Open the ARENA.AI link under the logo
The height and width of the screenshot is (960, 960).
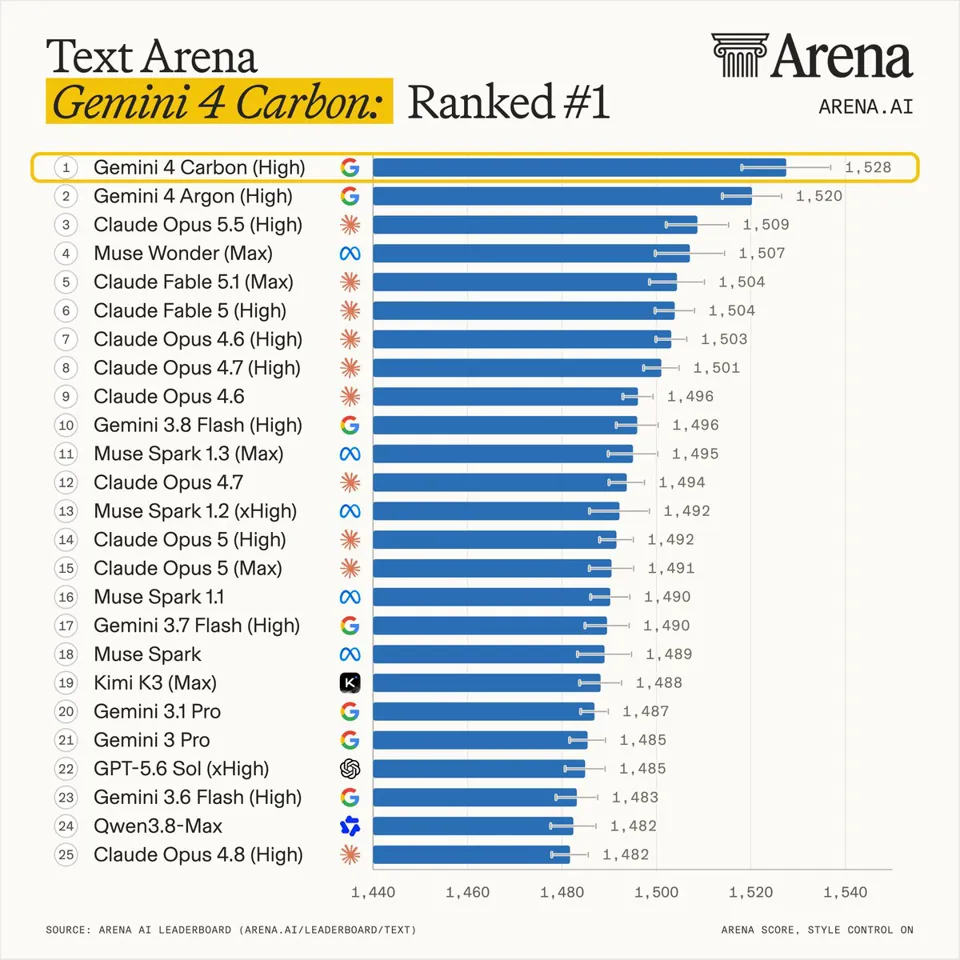click(x=866, y=107)
